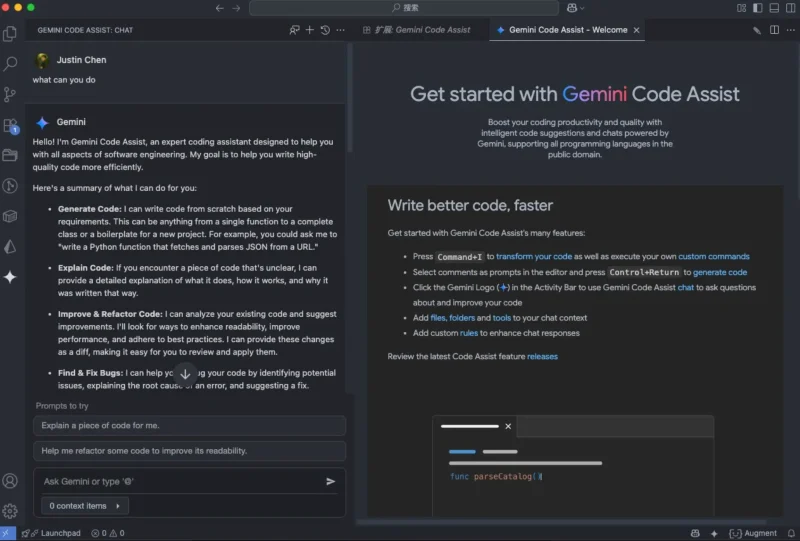Open the Explorer view in activity bar
800x541 pixels.
point(10,34)
